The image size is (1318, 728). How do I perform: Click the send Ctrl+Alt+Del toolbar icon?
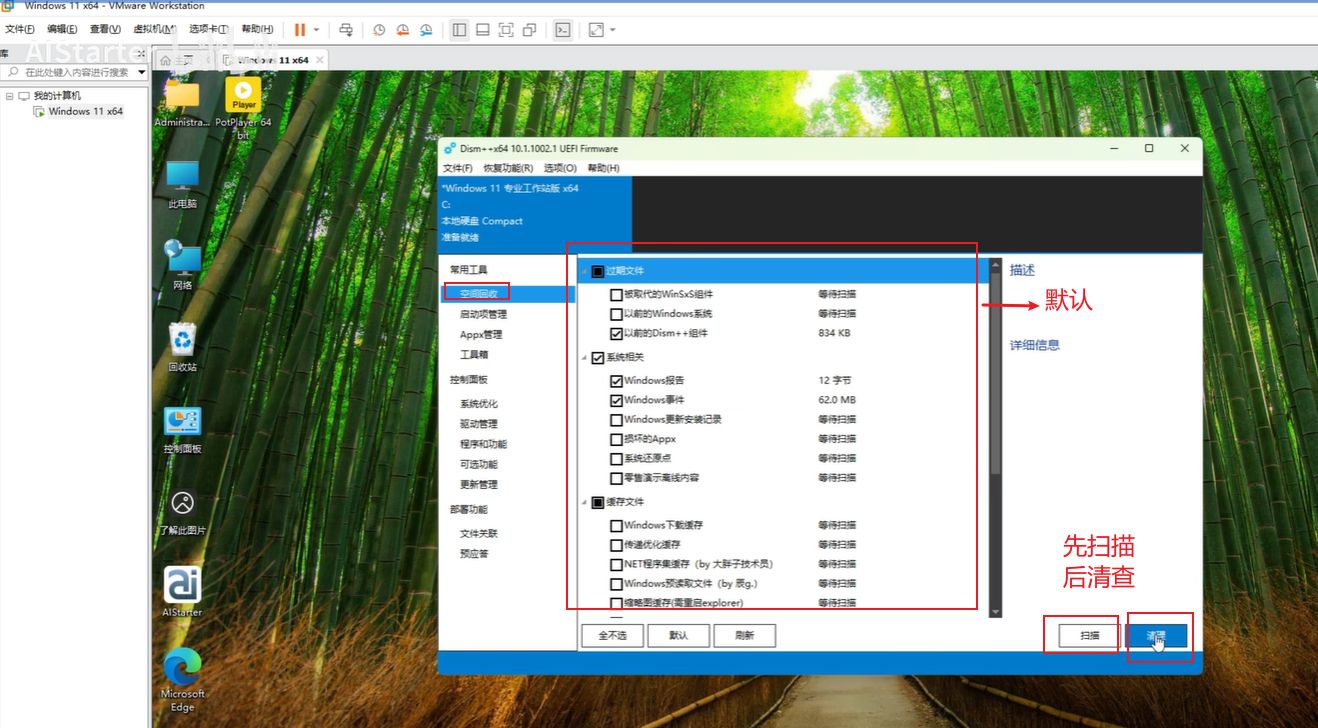tap(345, 30)
